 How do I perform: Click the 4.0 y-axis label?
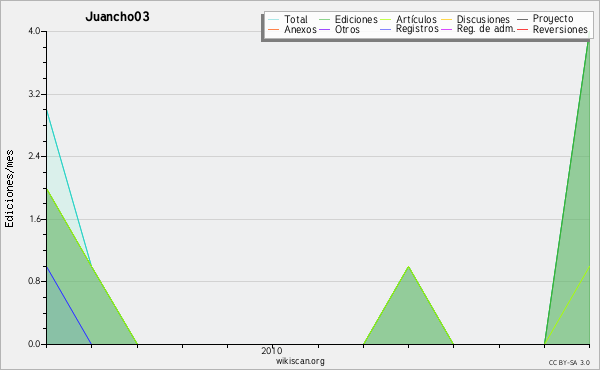coord(34,31)
